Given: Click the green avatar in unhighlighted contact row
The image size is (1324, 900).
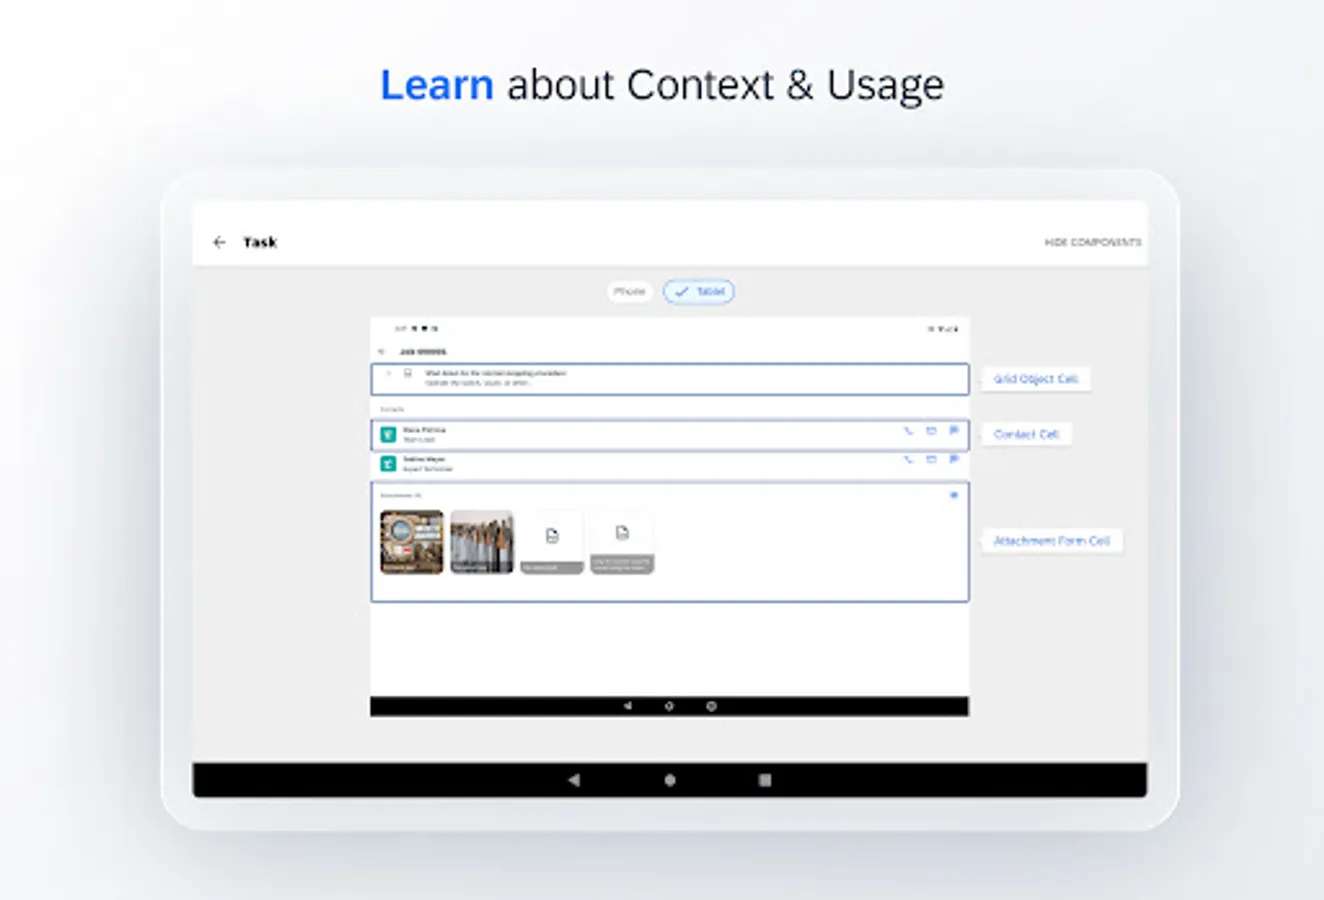Looking at the screenshot, I should [388, 464].
